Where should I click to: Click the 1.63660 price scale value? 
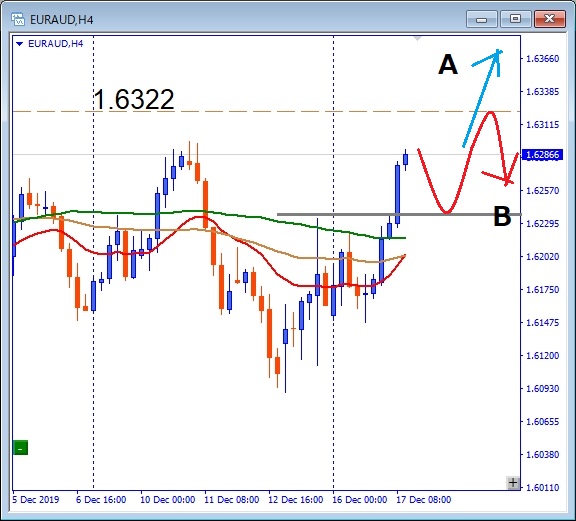(543, 59)
